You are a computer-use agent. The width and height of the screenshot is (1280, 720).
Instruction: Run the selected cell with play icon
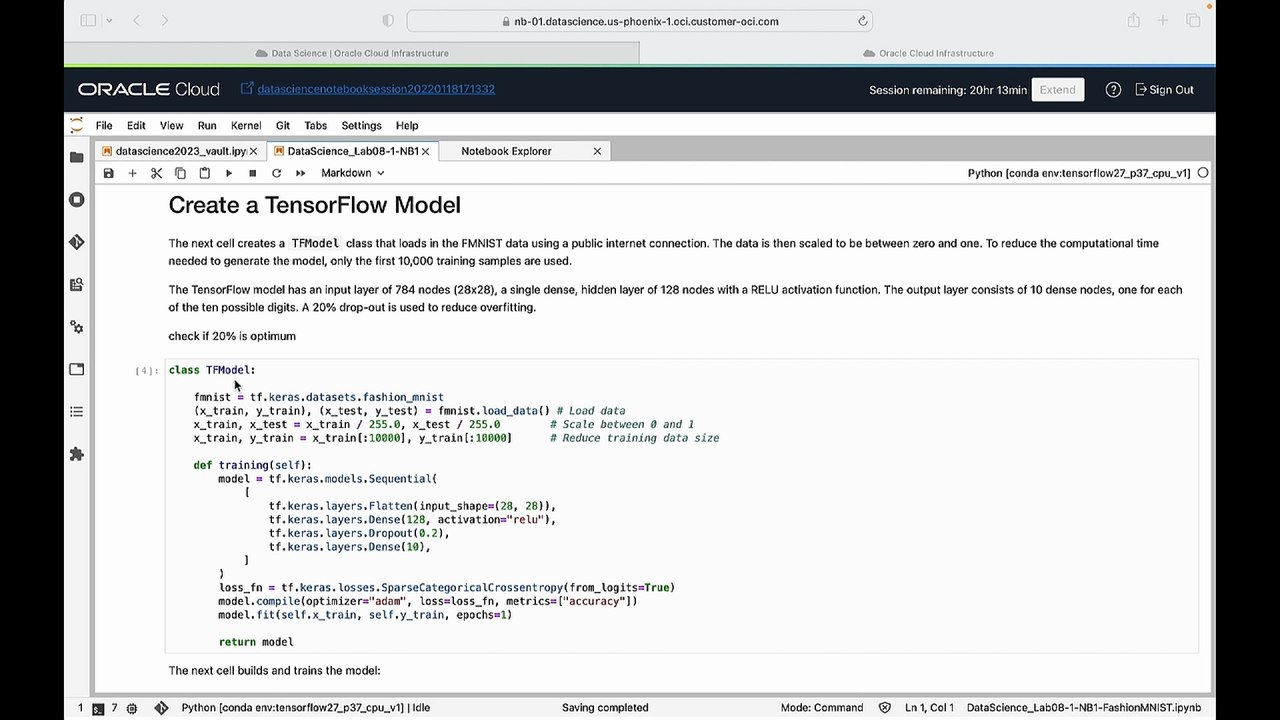click(x=228, y=173)
